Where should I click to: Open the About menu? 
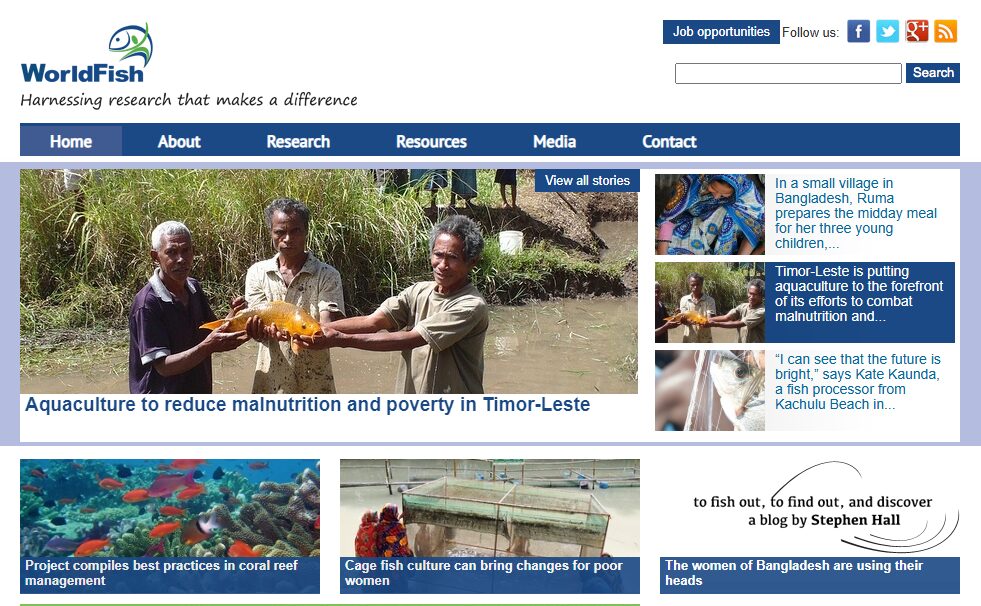179,141
